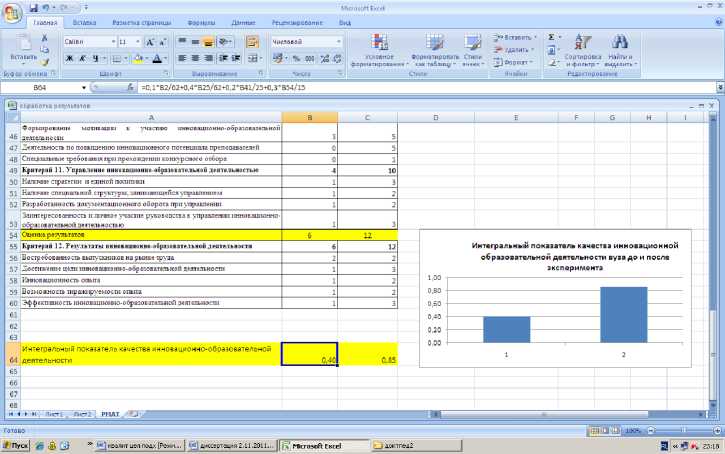This screenshot has width=725, height=454.
Task: Open Sort and Filter tool
Action: [x=581, y=45]
